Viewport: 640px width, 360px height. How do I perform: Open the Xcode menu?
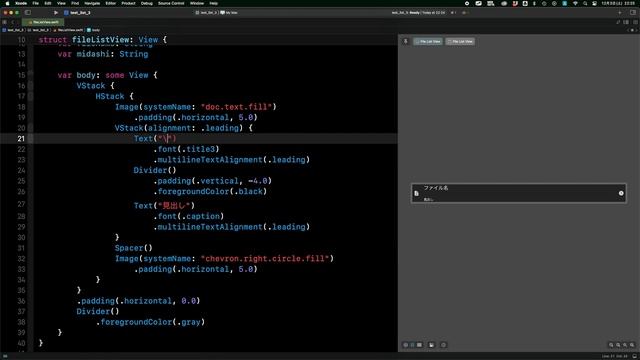(x=21, y=3)
